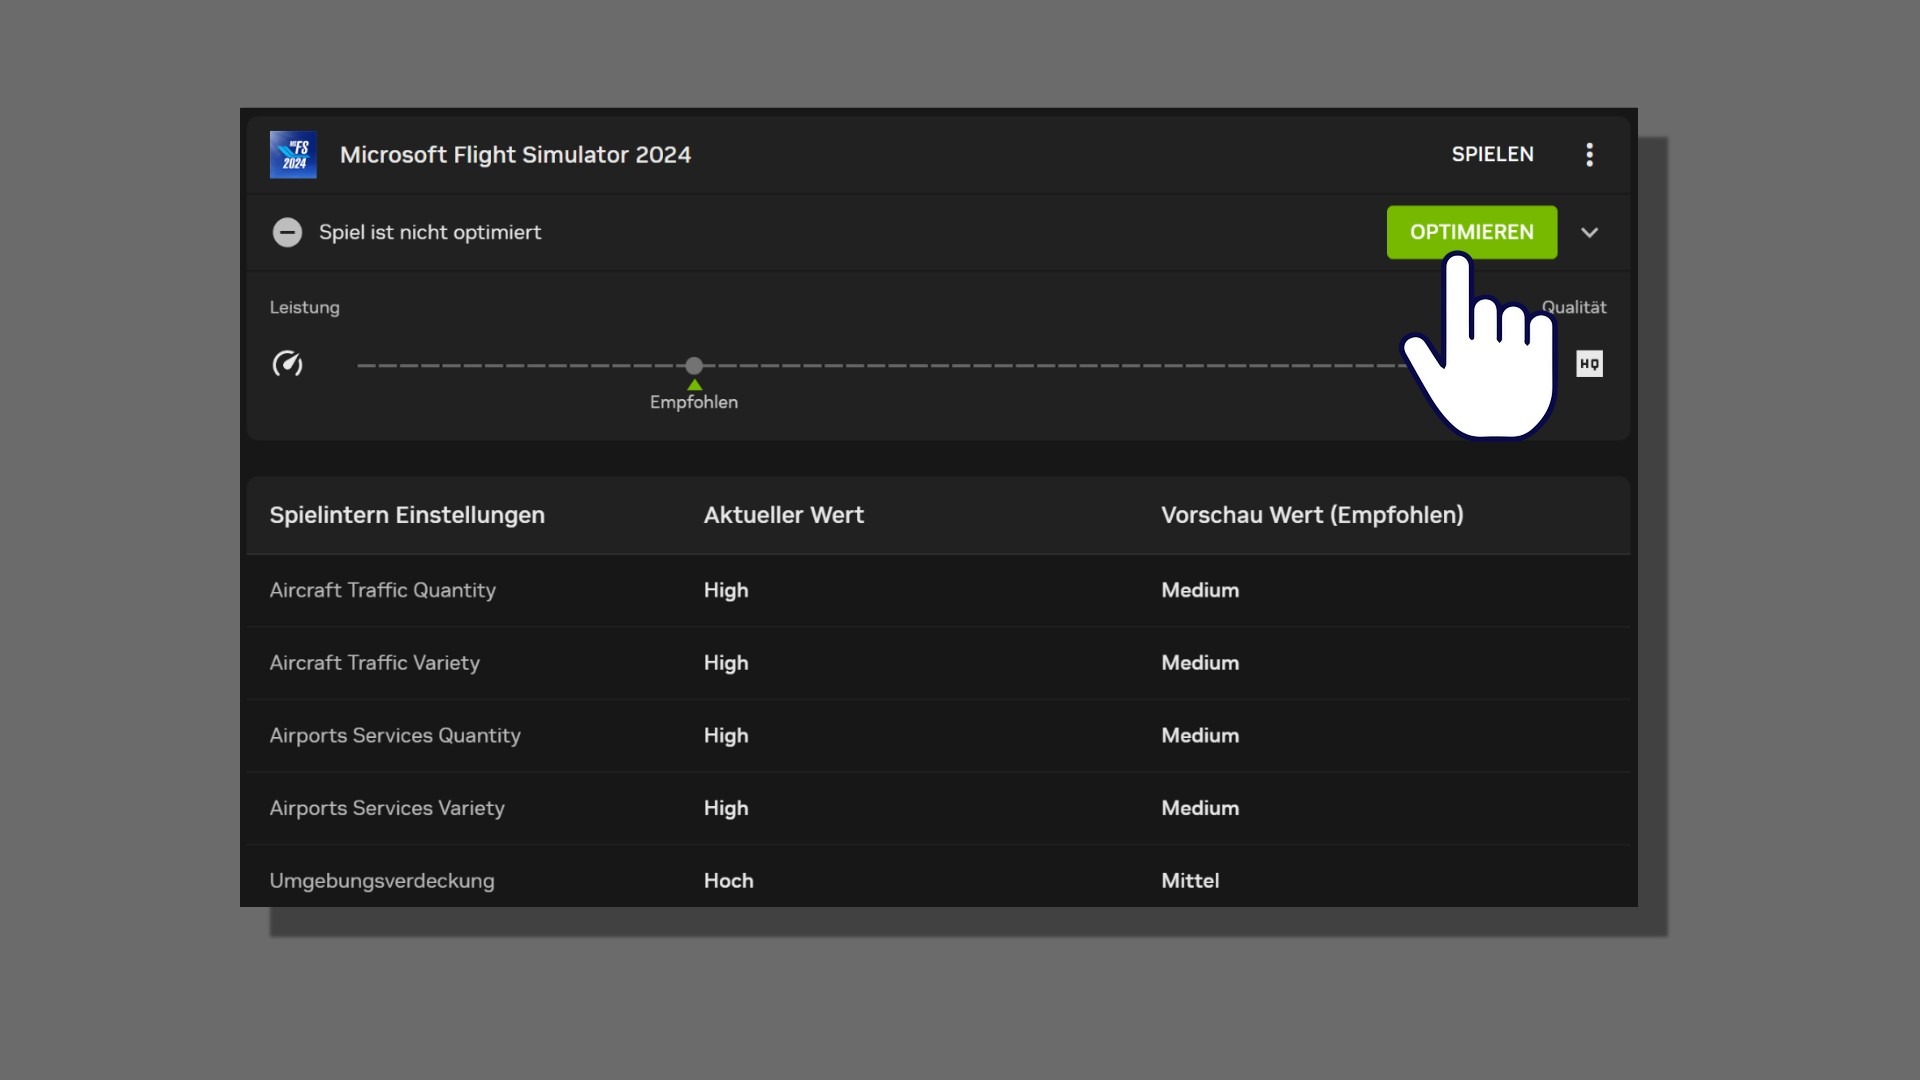Select the Aircraft Traffic Variety row label
Screen dimensions: 1920x1080
point(374,663)
